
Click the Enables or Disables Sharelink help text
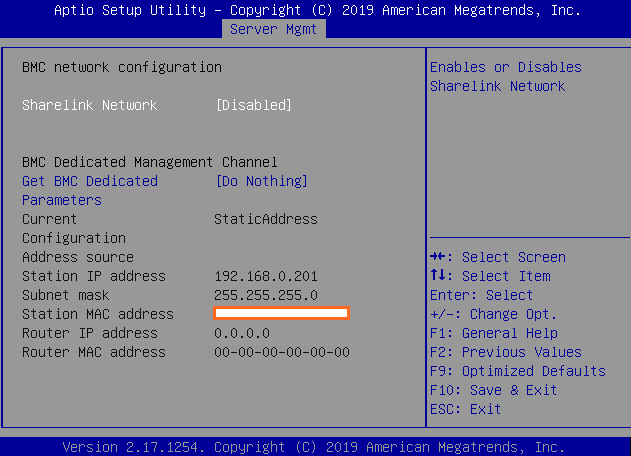tap(506, 77)
